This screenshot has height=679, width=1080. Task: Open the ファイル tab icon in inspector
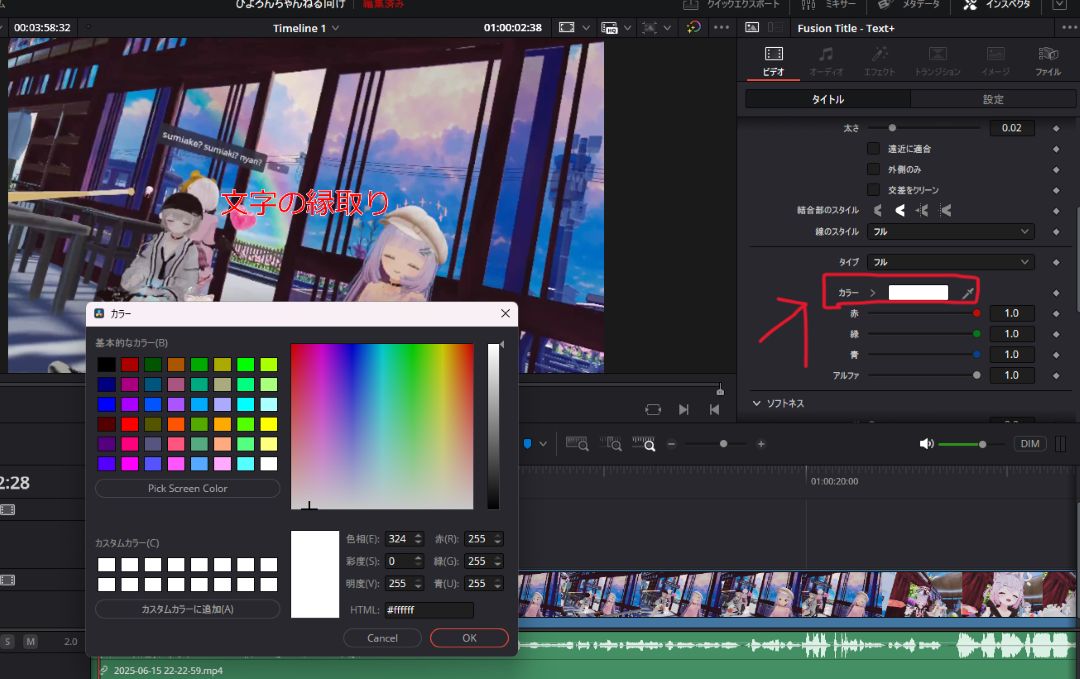coord(1048,60)
